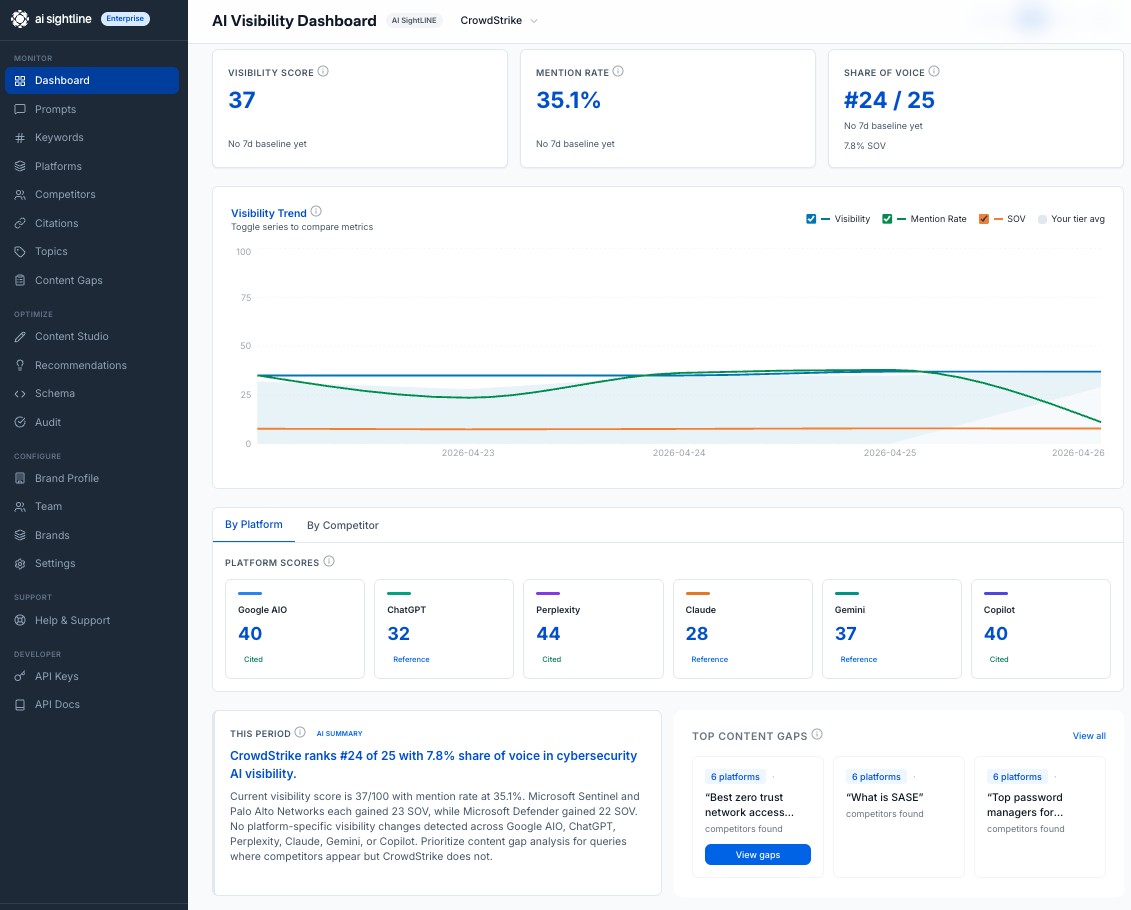Toggle the Mention Rate series checkbox
Viewport: 1131px width, 910px height.
click(x=887, y=219)
